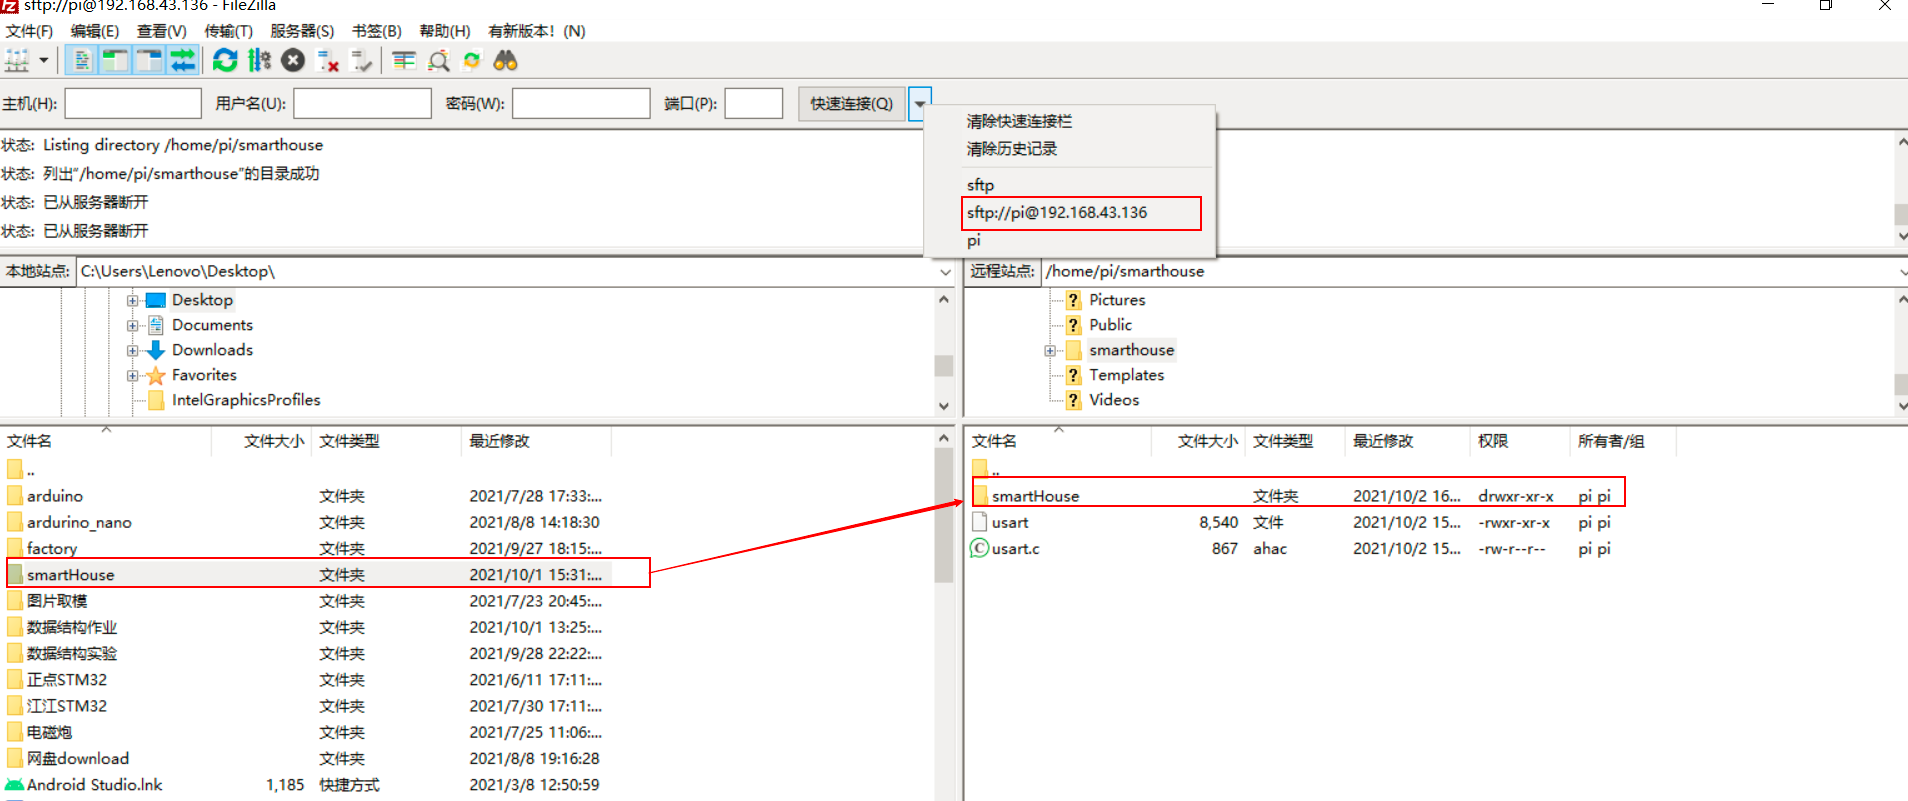Focus the 用户名(U) username field
1908x801 pixels.
click(362, 103)
